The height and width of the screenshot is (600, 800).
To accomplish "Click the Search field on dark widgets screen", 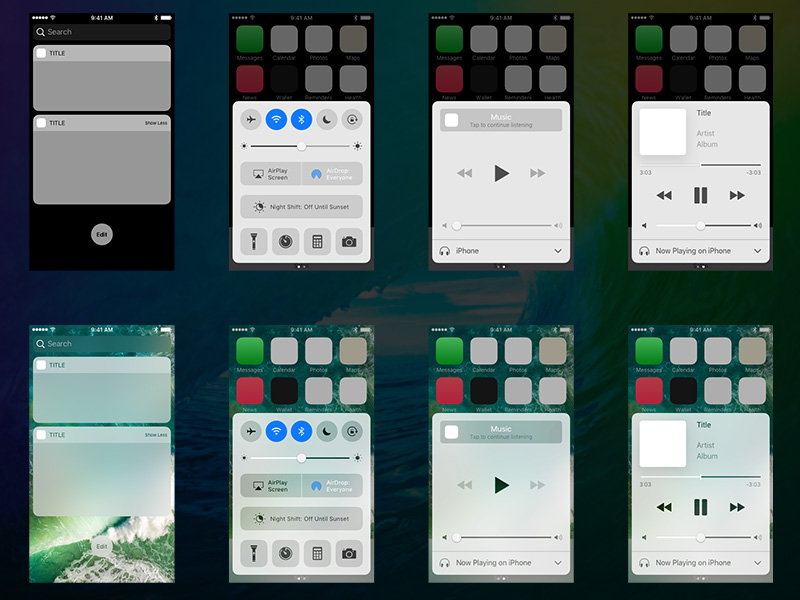I will 102,32.
